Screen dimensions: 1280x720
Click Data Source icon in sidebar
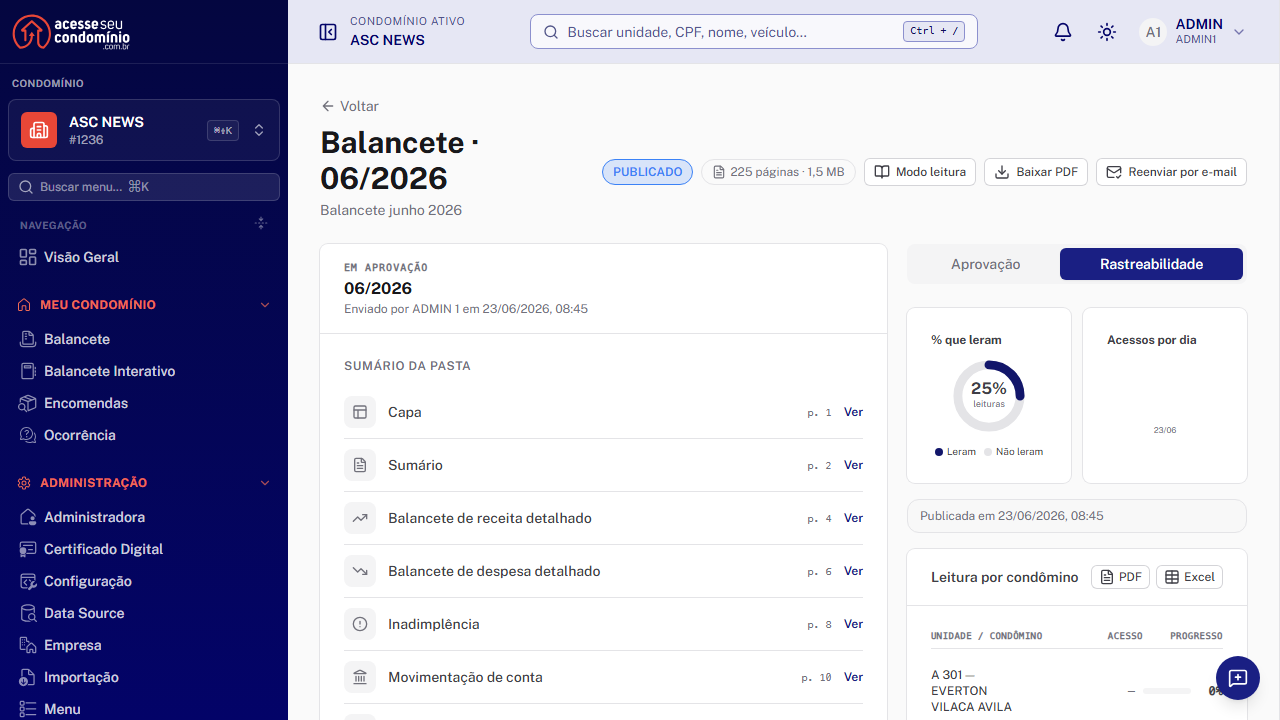click(28, 613)
